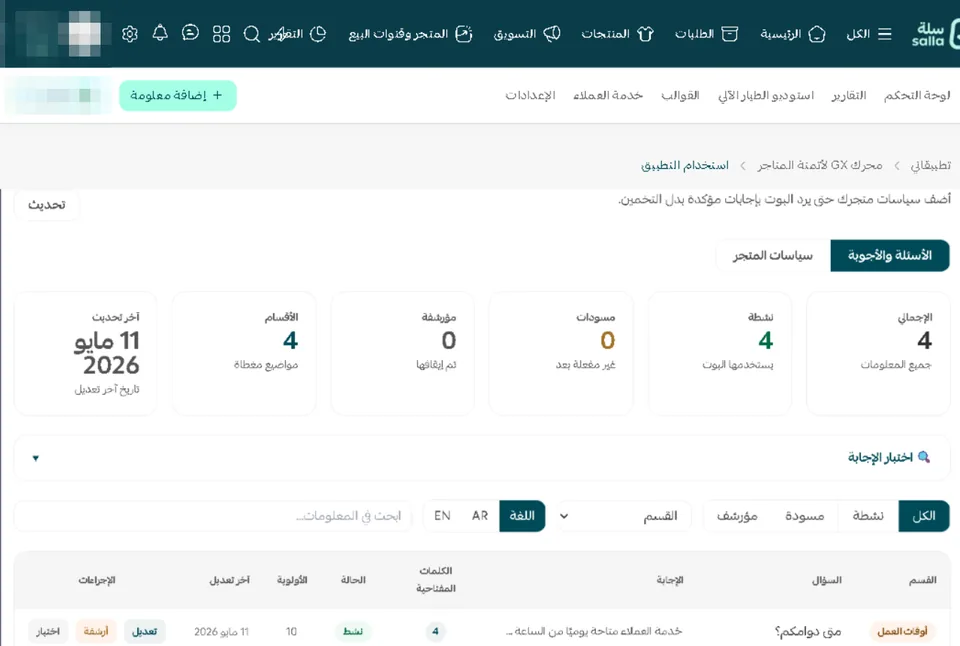Click the search magnifier icon in top bar
Image resolution: width=960 pixels, height=646 pixels.
click(252, 34)
